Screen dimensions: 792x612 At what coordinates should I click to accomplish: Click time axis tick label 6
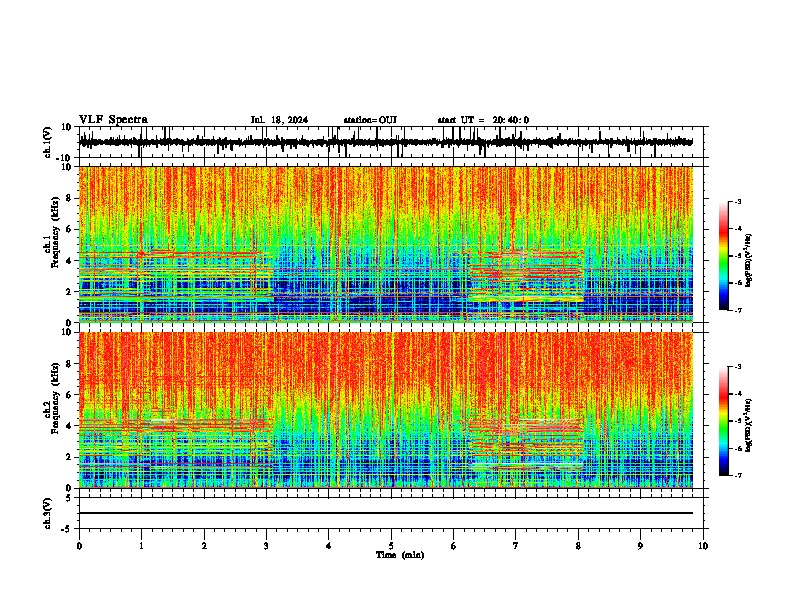[x=454, y=546]
